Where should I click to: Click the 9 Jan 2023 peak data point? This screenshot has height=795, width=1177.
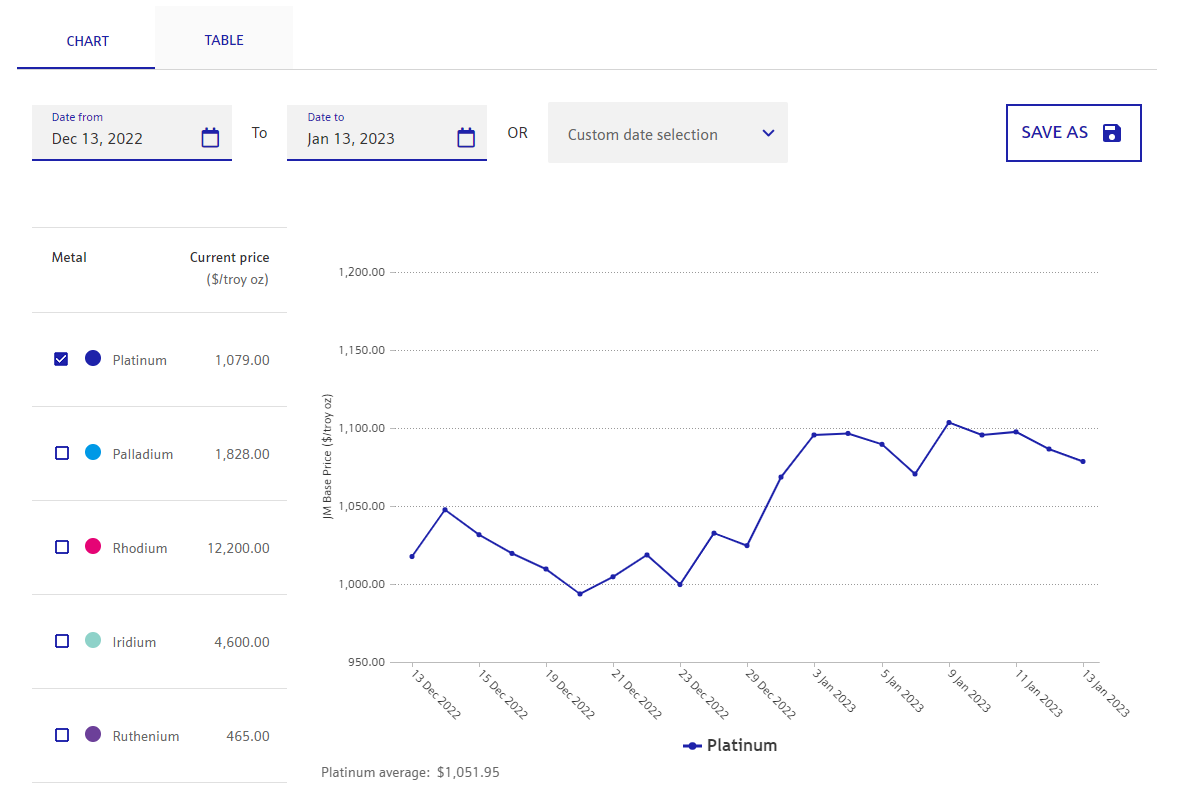[x=949, y=422]
